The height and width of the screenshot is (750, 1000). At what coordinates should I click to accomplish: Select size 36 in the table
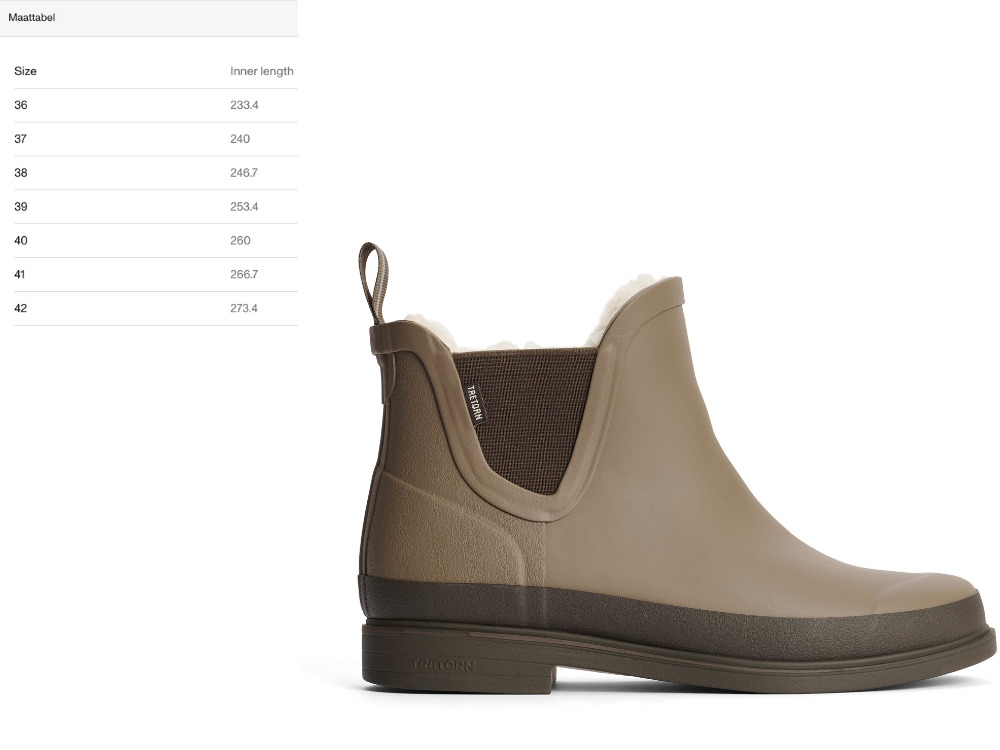[21, 105]
